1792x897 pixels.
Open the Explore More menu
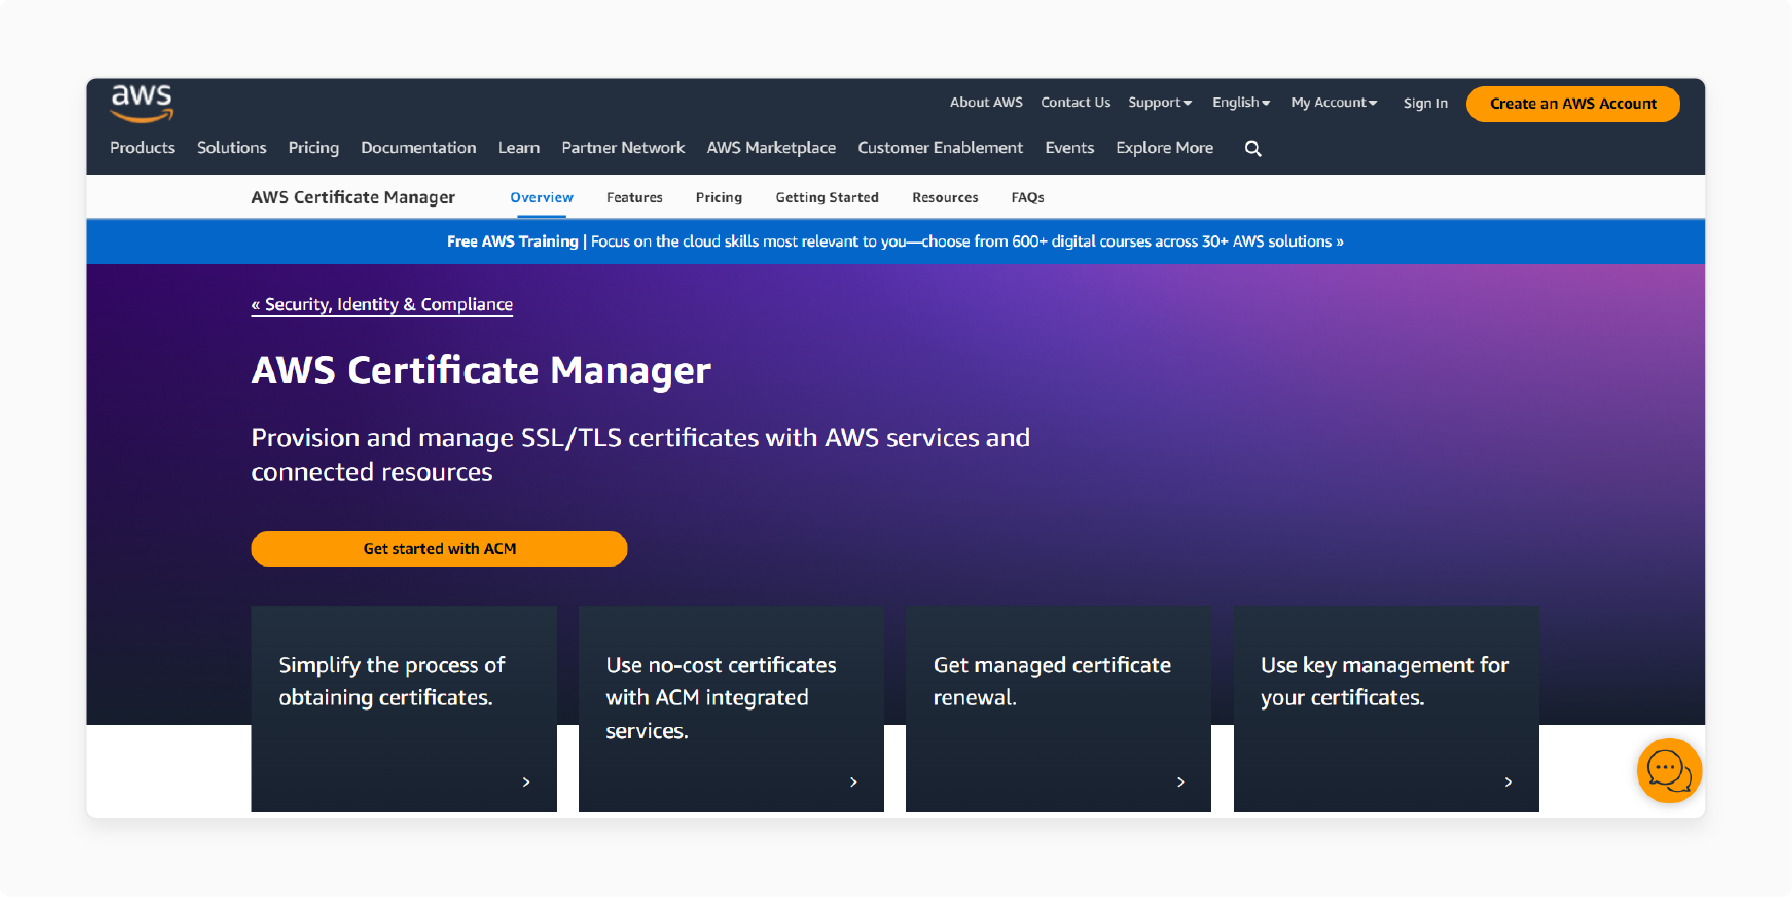point(1165,148)
